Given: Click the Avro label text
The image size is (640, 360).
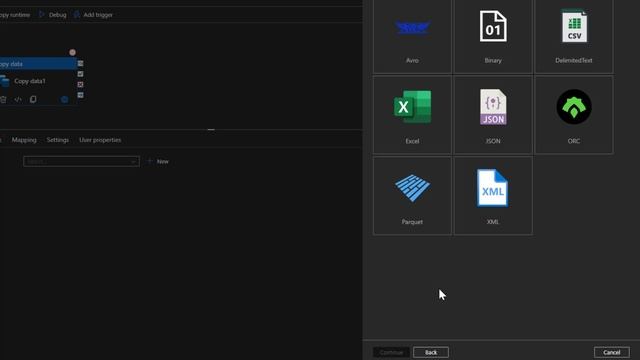Looking at the screenshot, I should [x=412, y=60].
